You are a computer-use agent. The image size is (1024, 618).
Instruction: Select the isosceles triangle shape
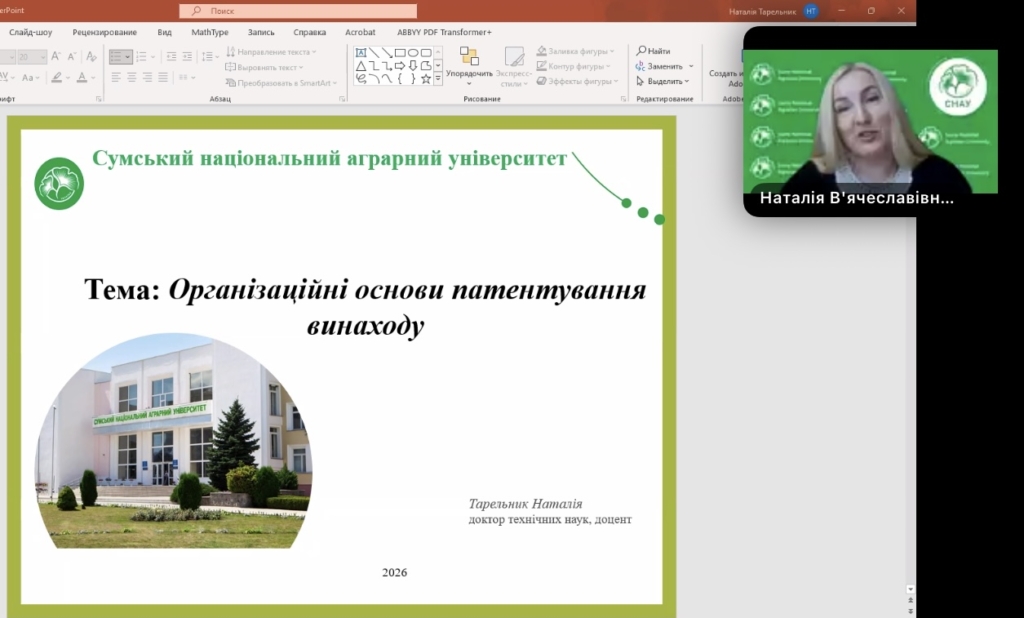pyautogui.click(x=361, y=65)
